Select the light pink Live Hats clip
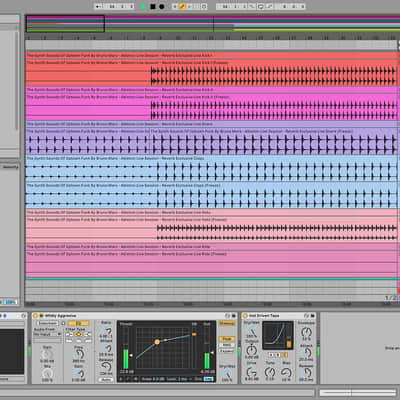Viewport: 400px width, 400px height. point(212,226)
